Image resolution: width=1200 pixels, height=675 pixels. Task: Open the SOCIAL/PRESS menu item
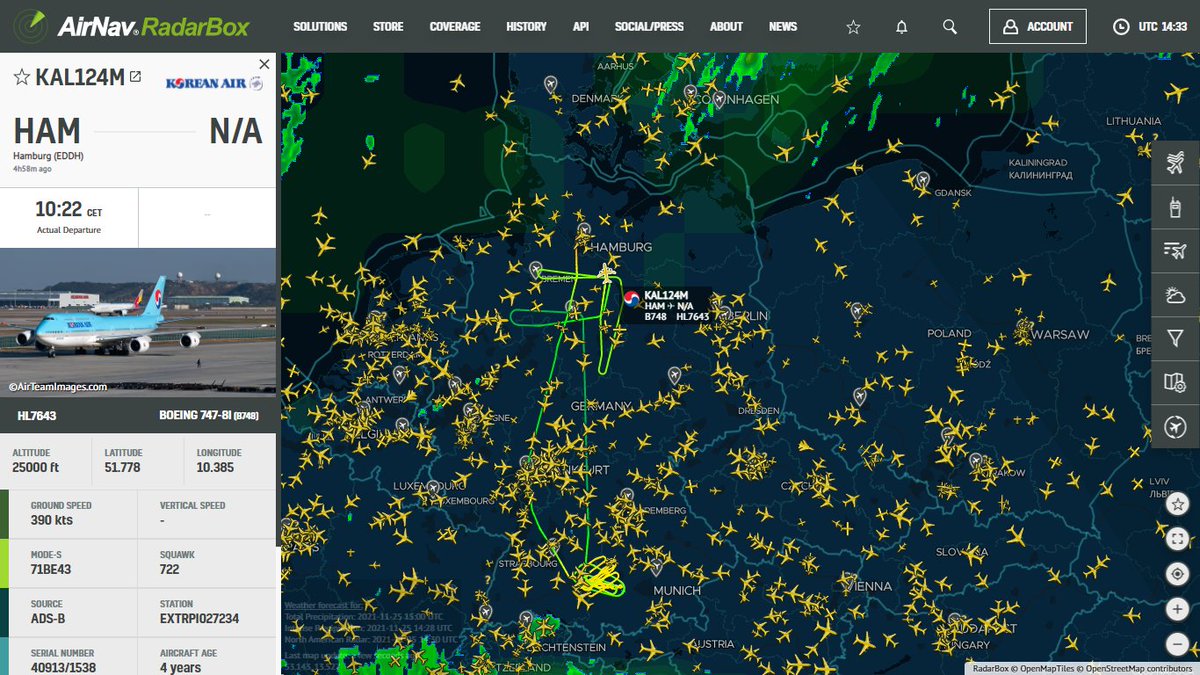(649, 27)
